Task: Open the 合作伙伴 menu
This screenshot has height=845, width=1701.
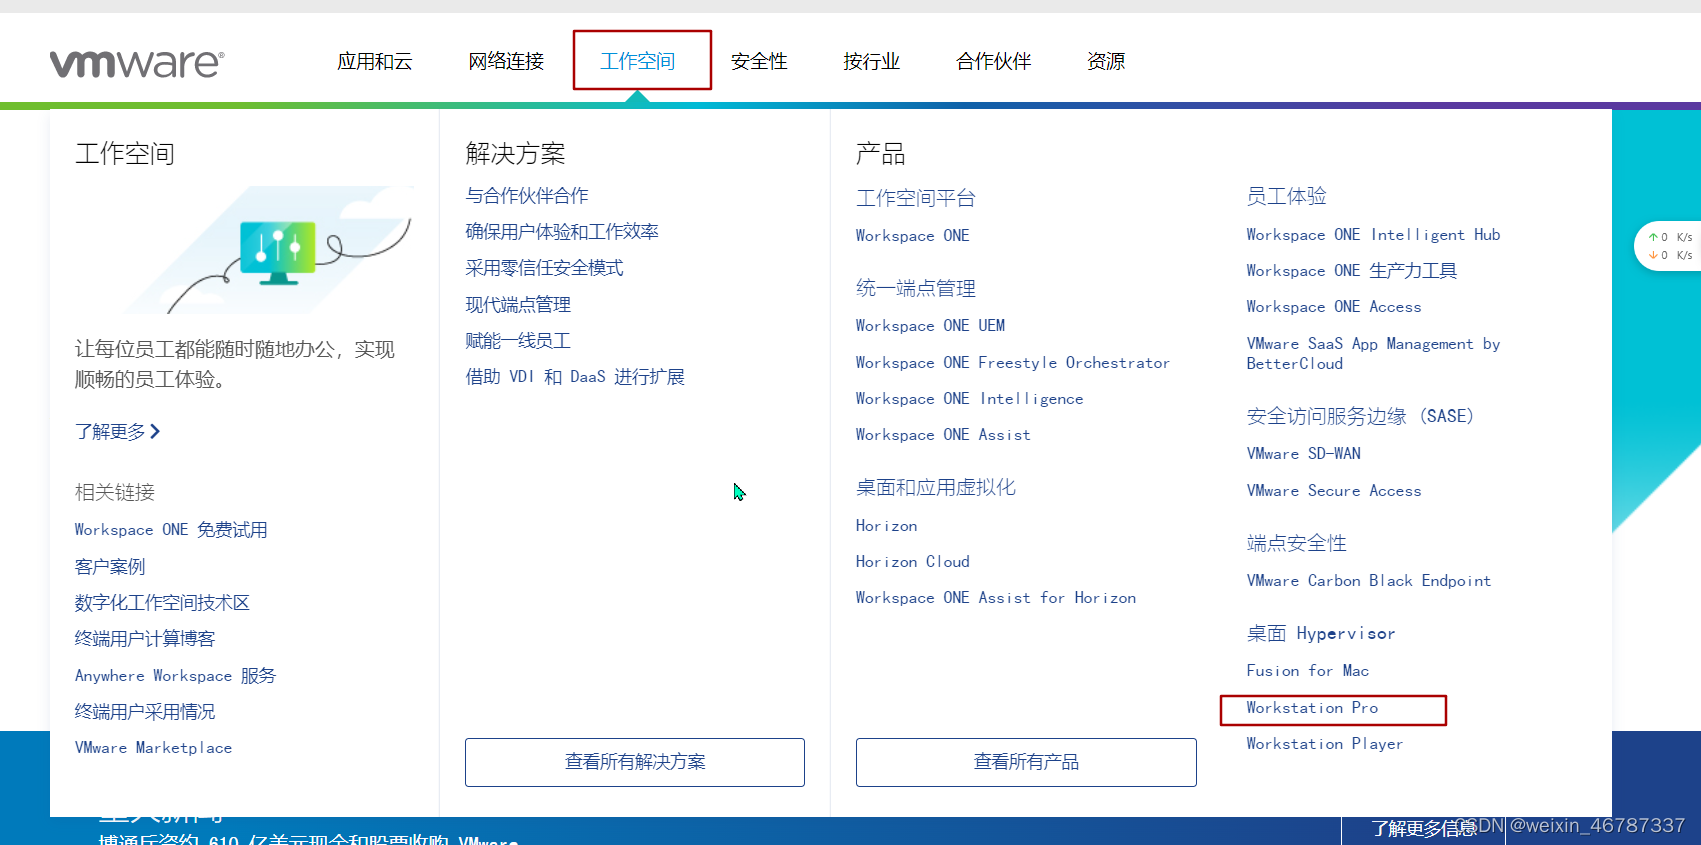Action: point(993,61)
